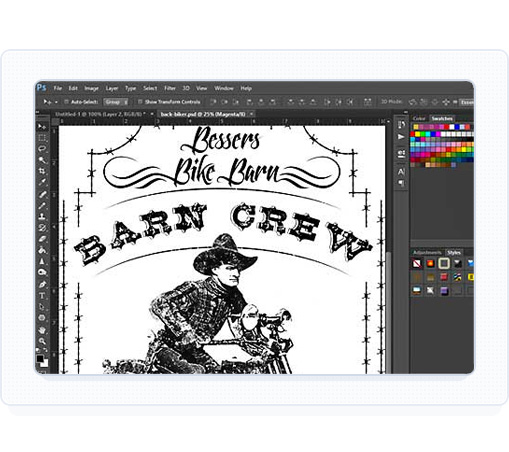The image size is (509, 452).
Task: Select the History Brush tool
Action: tap(42, 228)
